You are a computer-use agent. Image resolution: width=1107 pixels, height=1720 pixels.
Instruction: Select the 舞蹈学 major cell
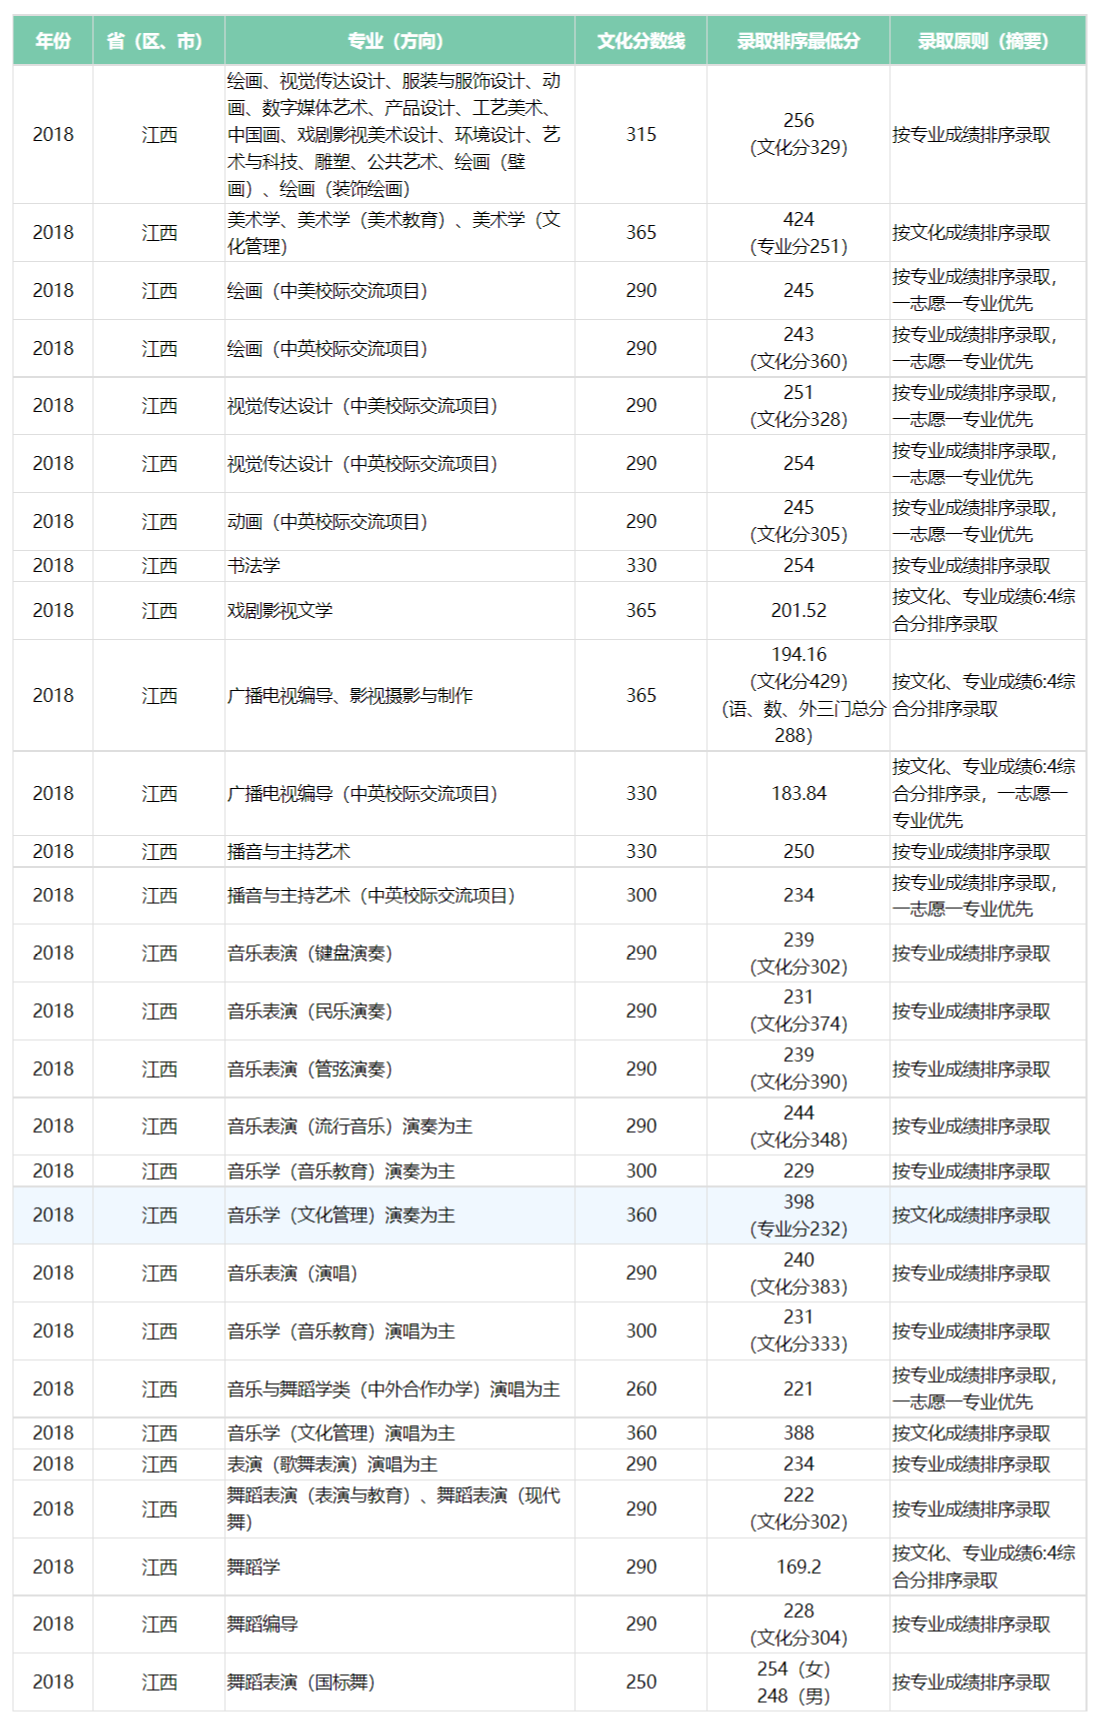coord(400,1567)
